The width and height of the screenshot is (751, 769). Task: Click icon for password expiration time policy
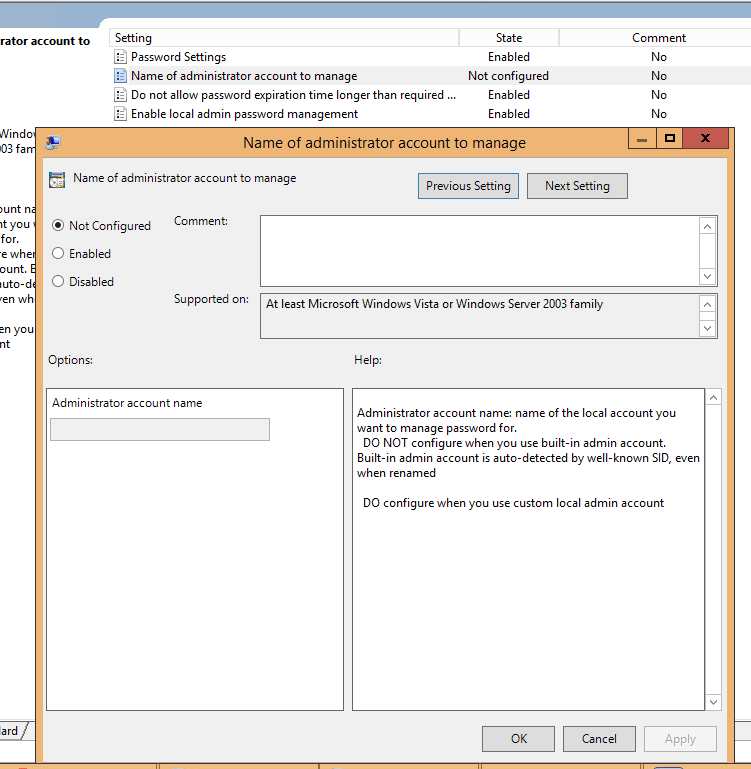pyautogui.click(x=121, y=95)
